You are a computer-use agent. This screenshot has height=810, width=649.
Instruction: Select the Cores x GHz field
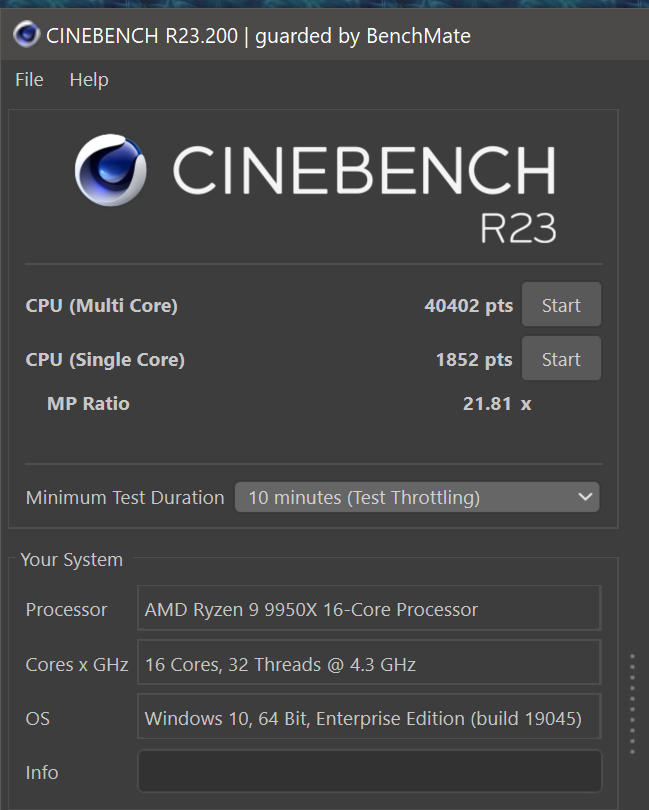368,664
